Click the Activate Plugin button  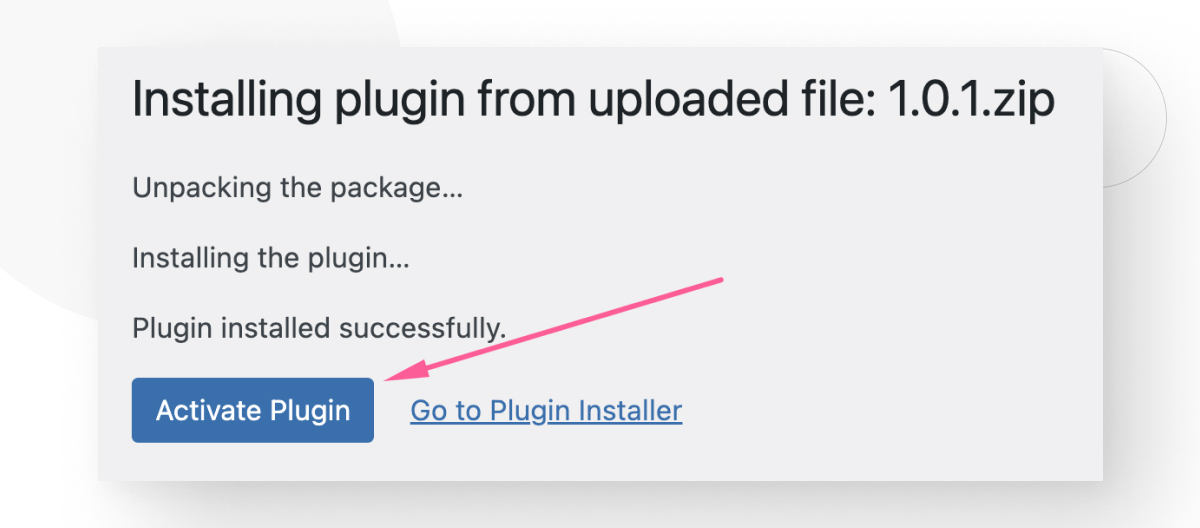(253, 410)
